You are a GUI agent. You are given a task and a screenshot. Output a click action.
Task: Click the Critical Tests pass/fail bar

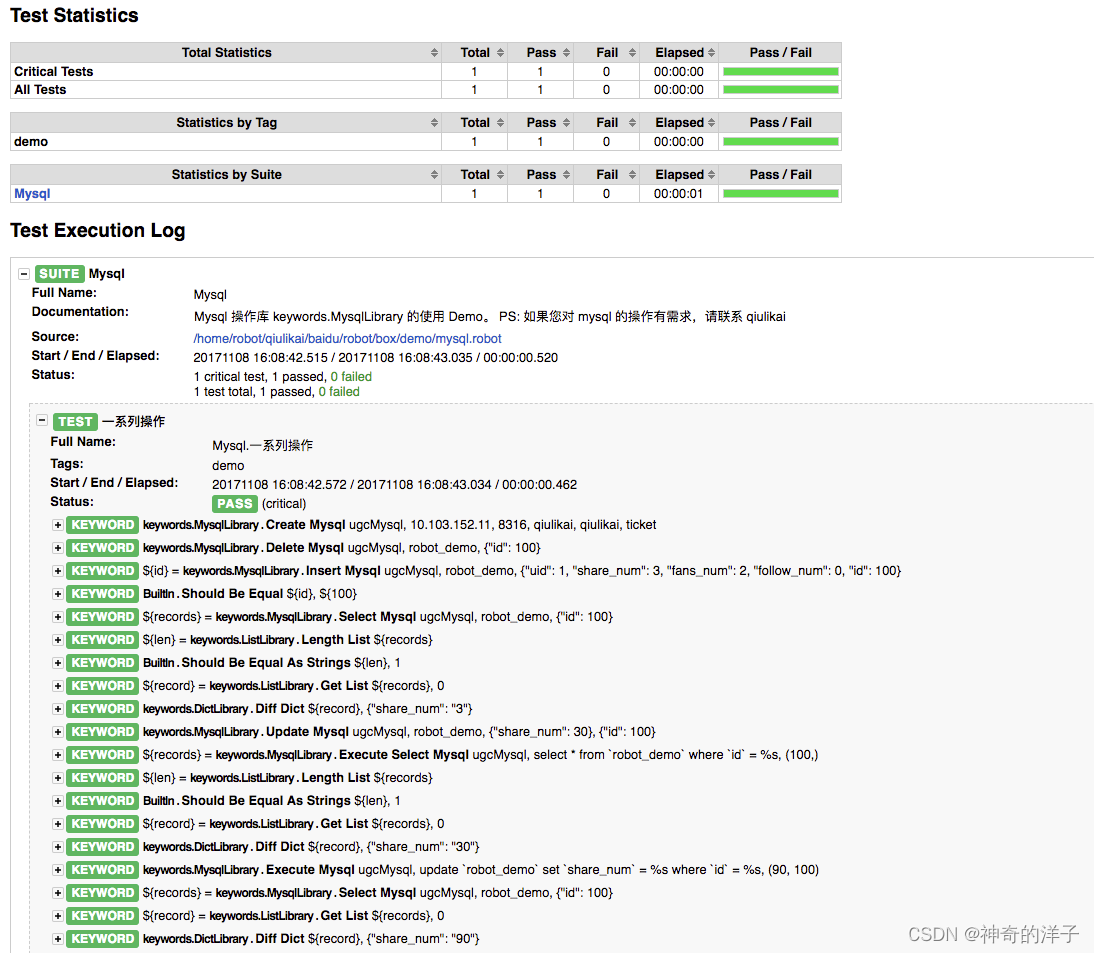click(781, 71)
